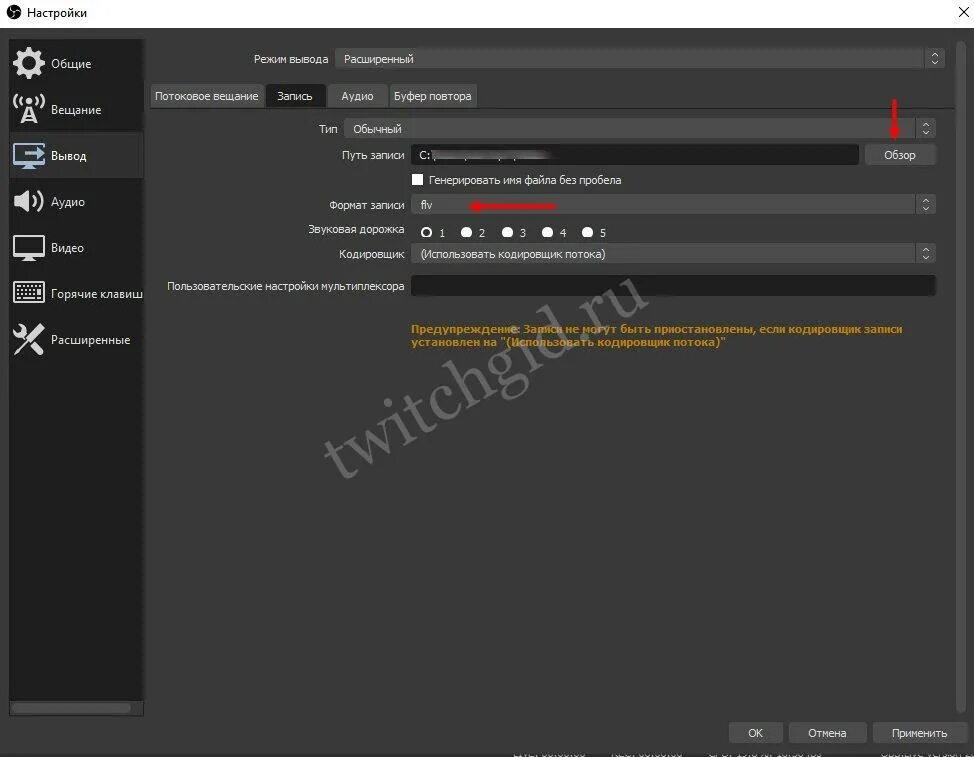Screen dimensions: 974x757
Task: Click the Режим вывода dropdown arrows
Action: click(934, 58)
